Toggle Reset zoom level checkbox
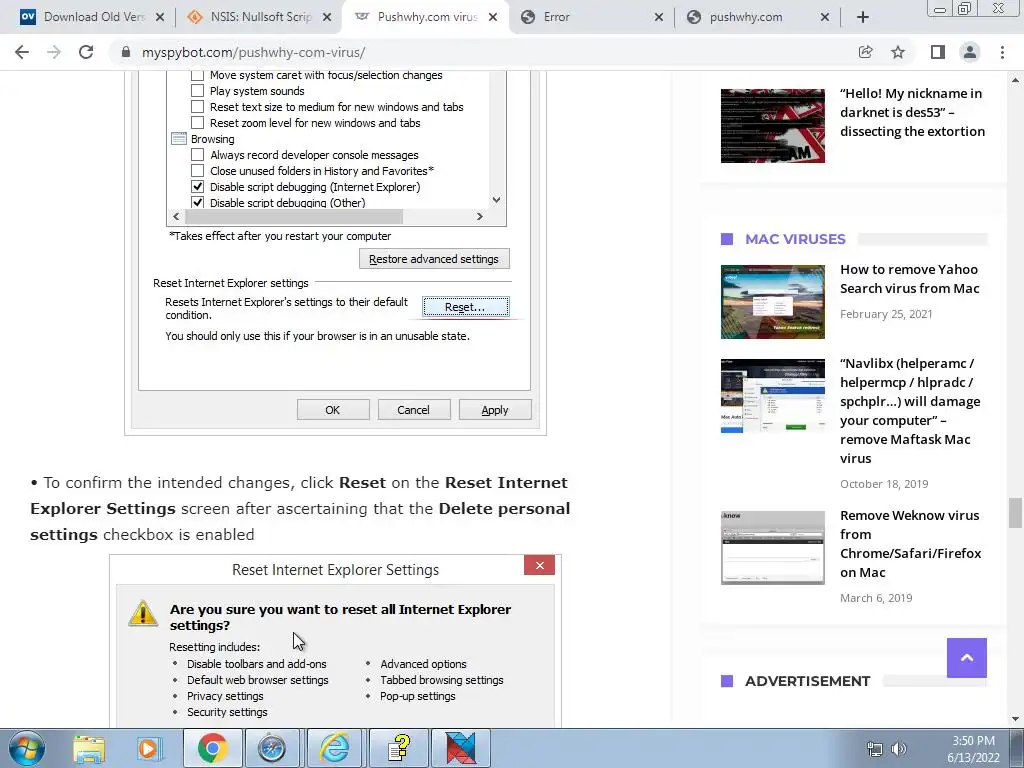Screen dimensions: 1024x768 (197, 123)
